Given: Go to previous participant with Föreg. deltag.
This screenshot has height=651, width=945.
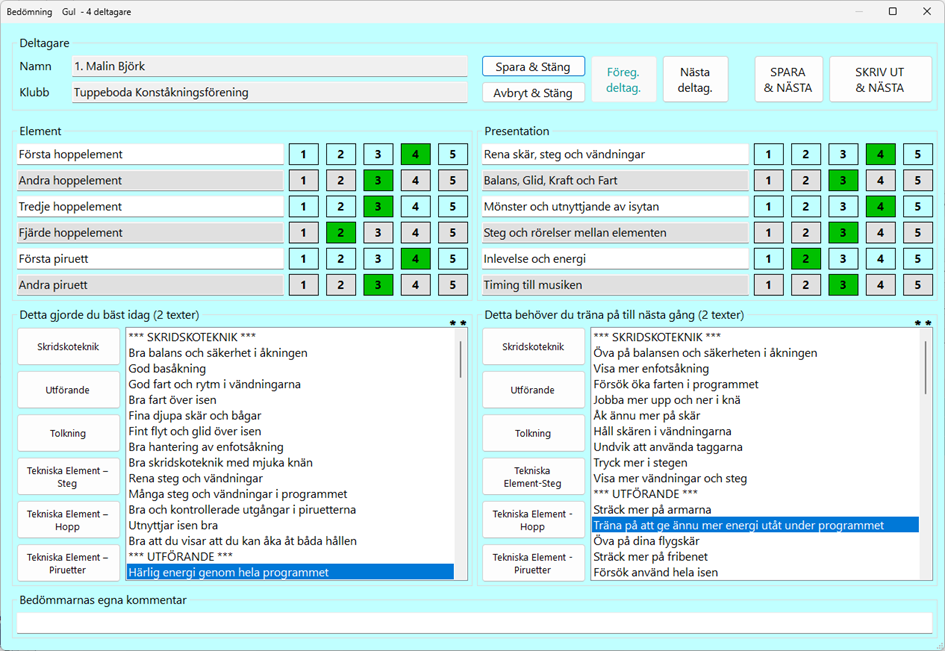Looking at the screenshot, I should [623, 80].
